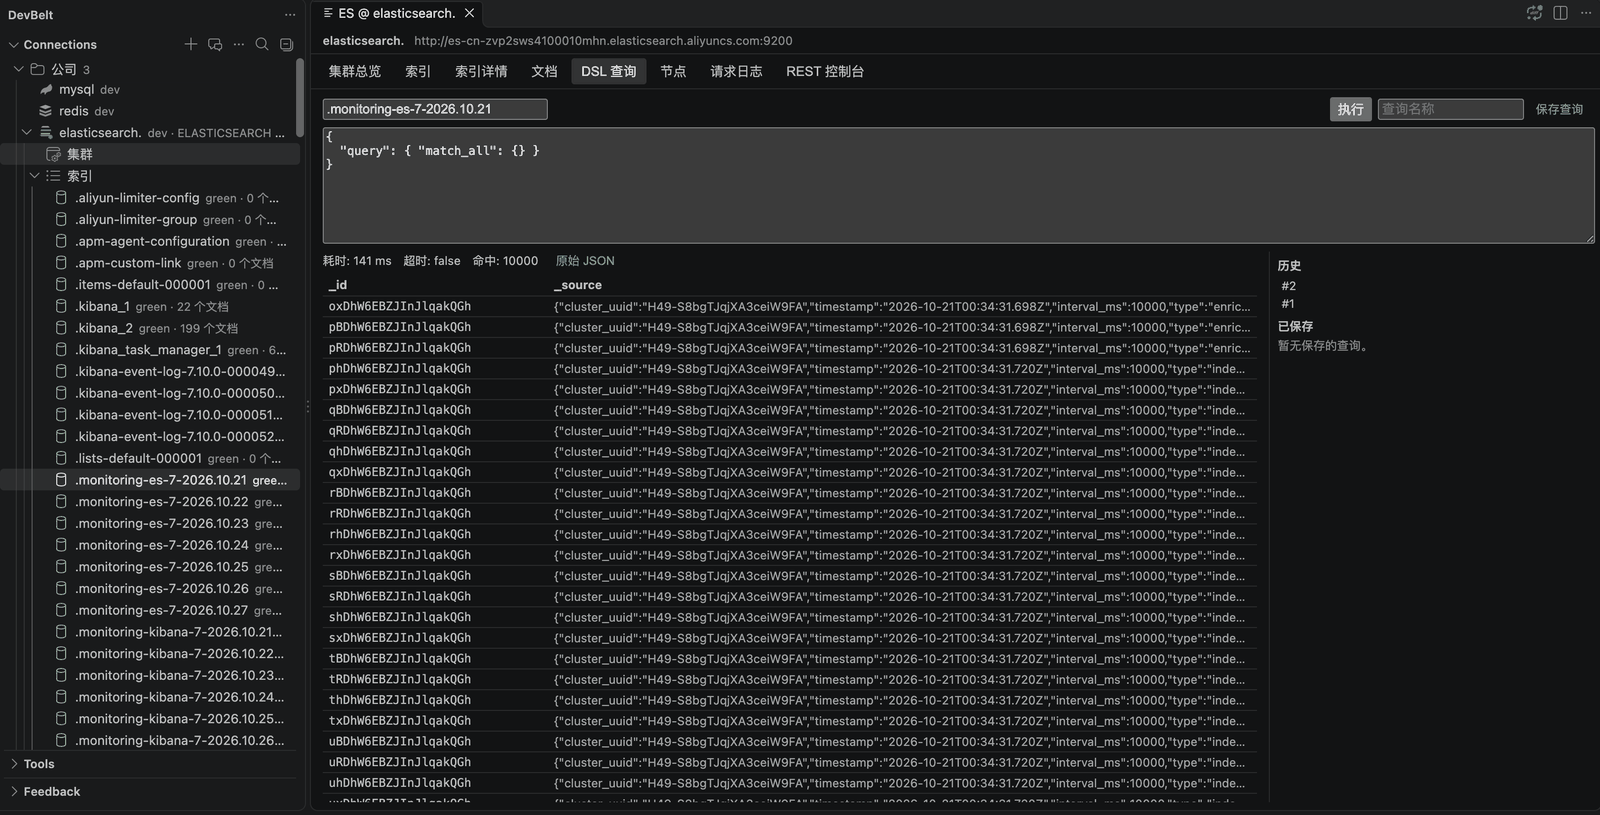Open the Connections header more-actions ellipsis
The width and height of the screenshot is (1600, 815).
pyautogui.click(x=238, y=44)
